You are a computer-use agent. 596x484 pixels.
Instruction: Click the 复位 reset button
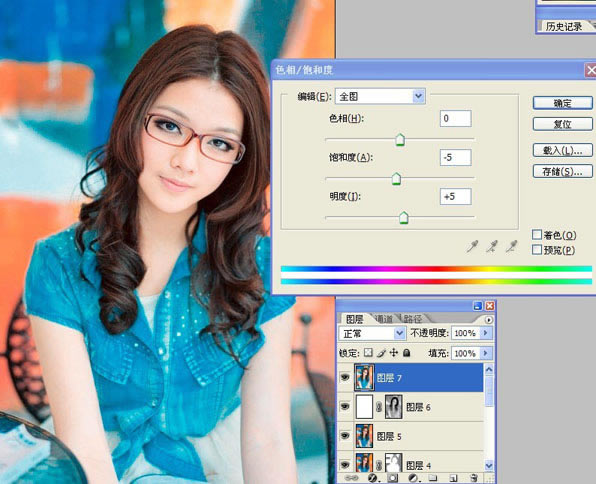(x=563, y=124)
